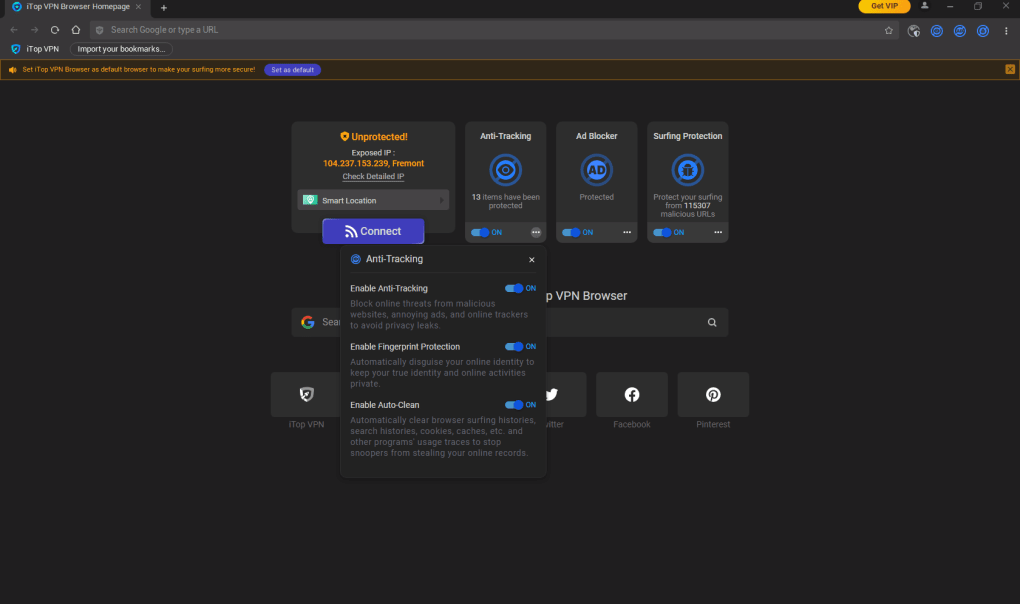Expand the Smart Location selector
This screenshot has width=1020, height=604.
tap(373, 200)
